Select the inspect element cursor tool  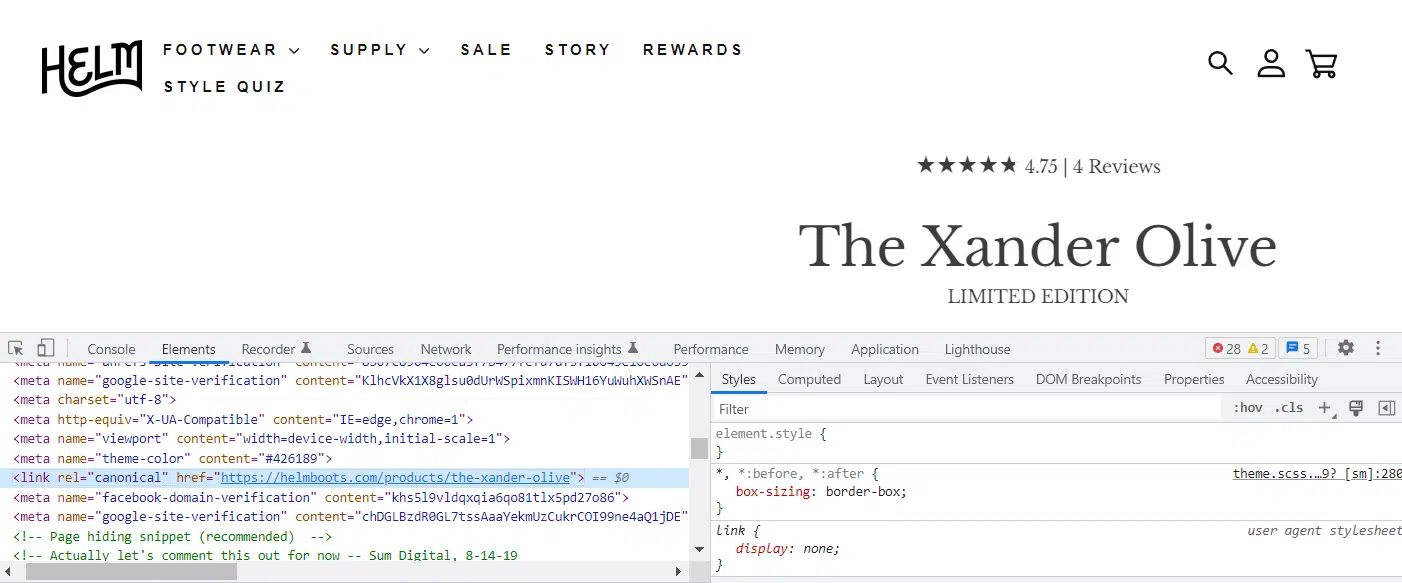point(15,346)
